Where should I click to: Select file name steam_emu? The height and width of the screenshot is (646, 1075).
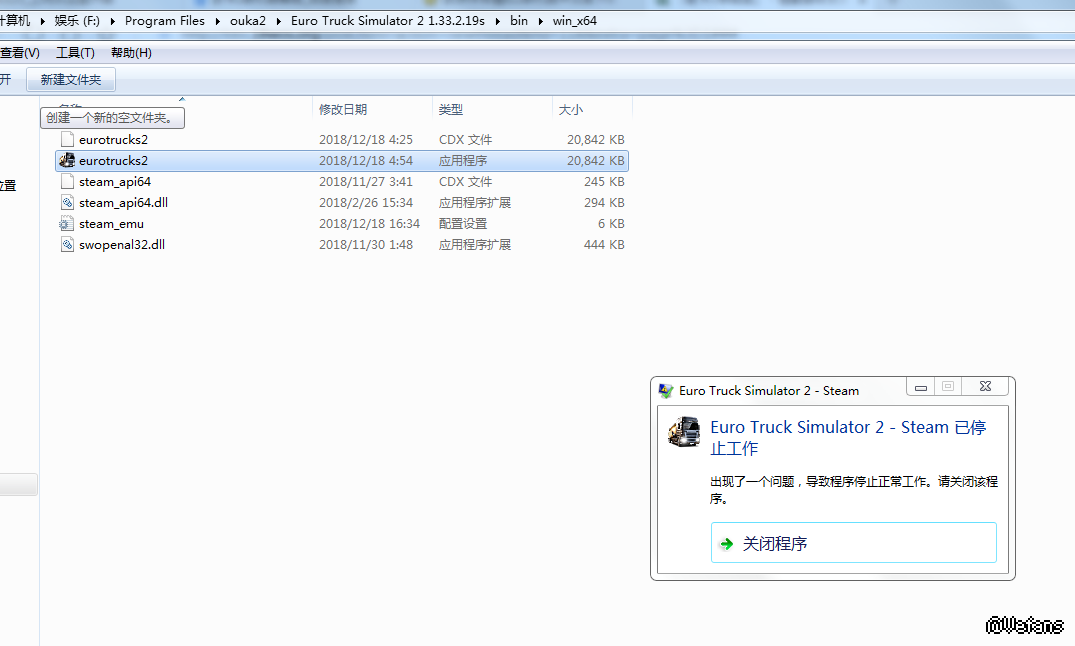[111, 224]
